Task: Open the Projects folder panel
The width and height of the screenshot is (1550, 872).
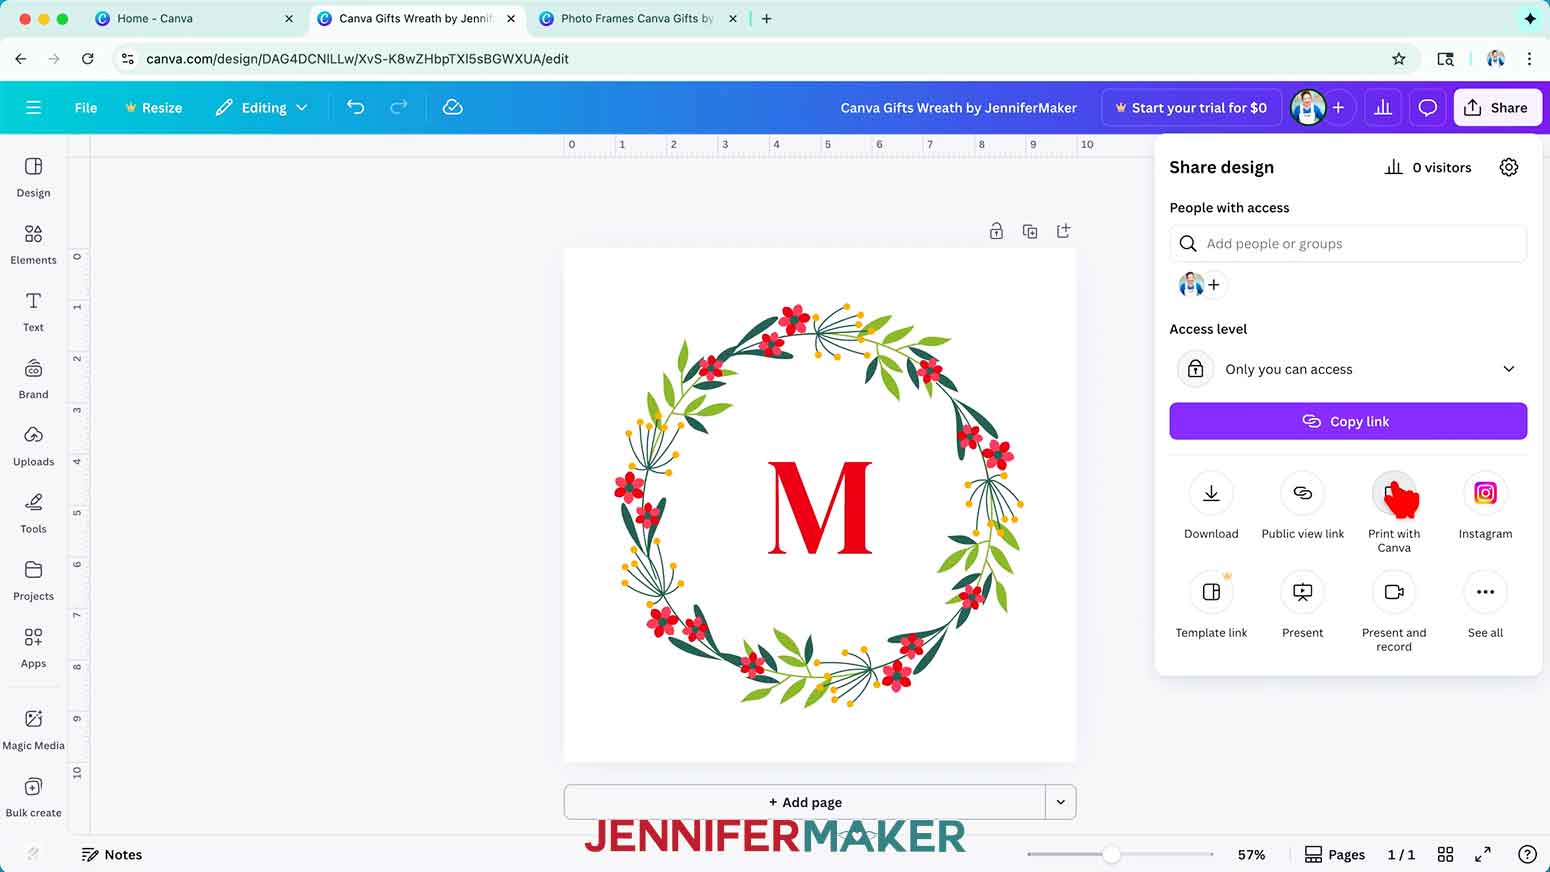Action: click(x=33, y=580)
